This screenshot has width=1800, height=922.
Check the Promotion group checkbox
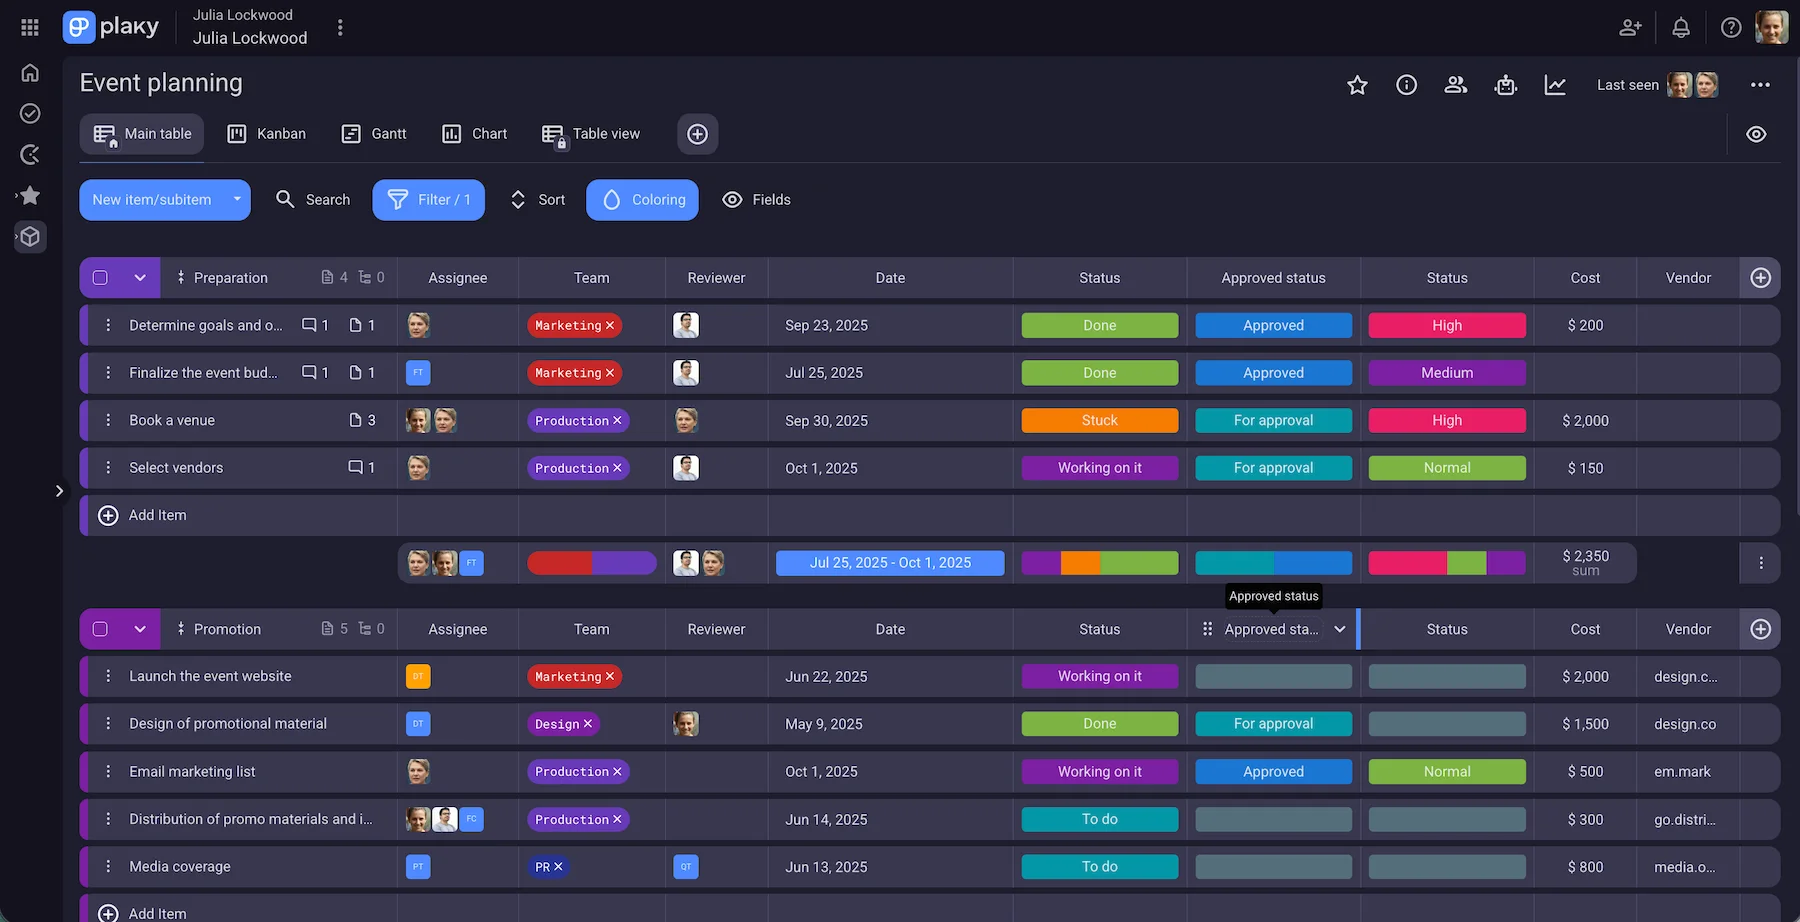click(100, 629)
